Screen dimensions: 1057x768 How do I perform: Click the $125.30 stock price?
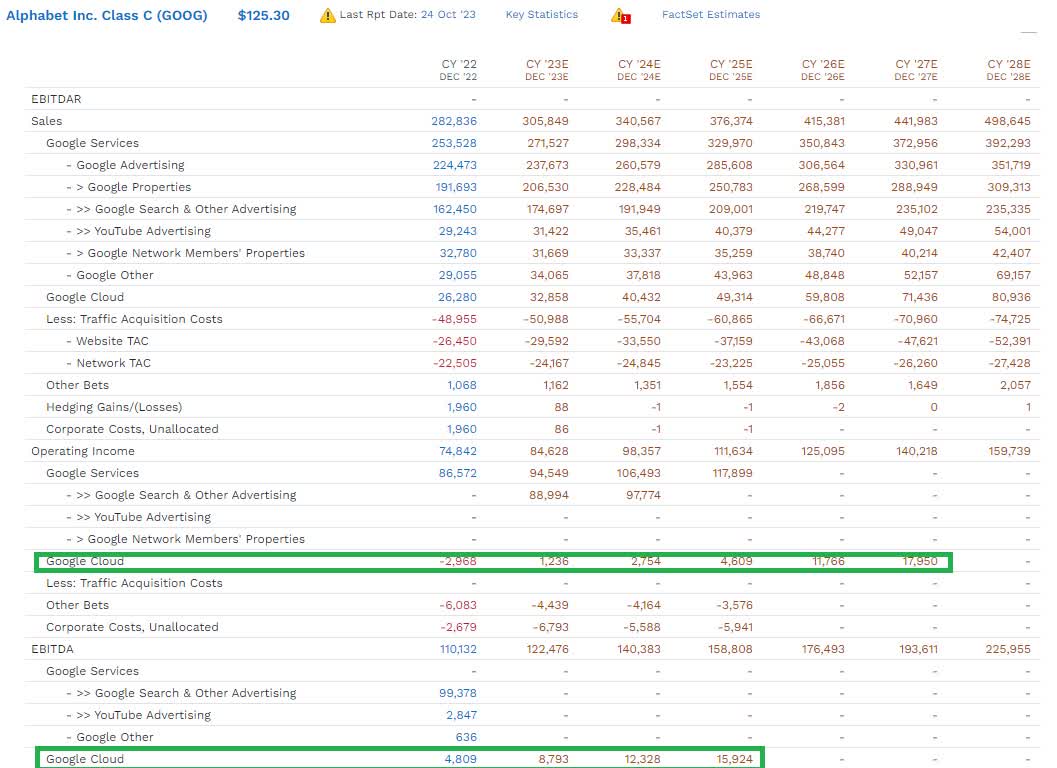pos(263,16)
